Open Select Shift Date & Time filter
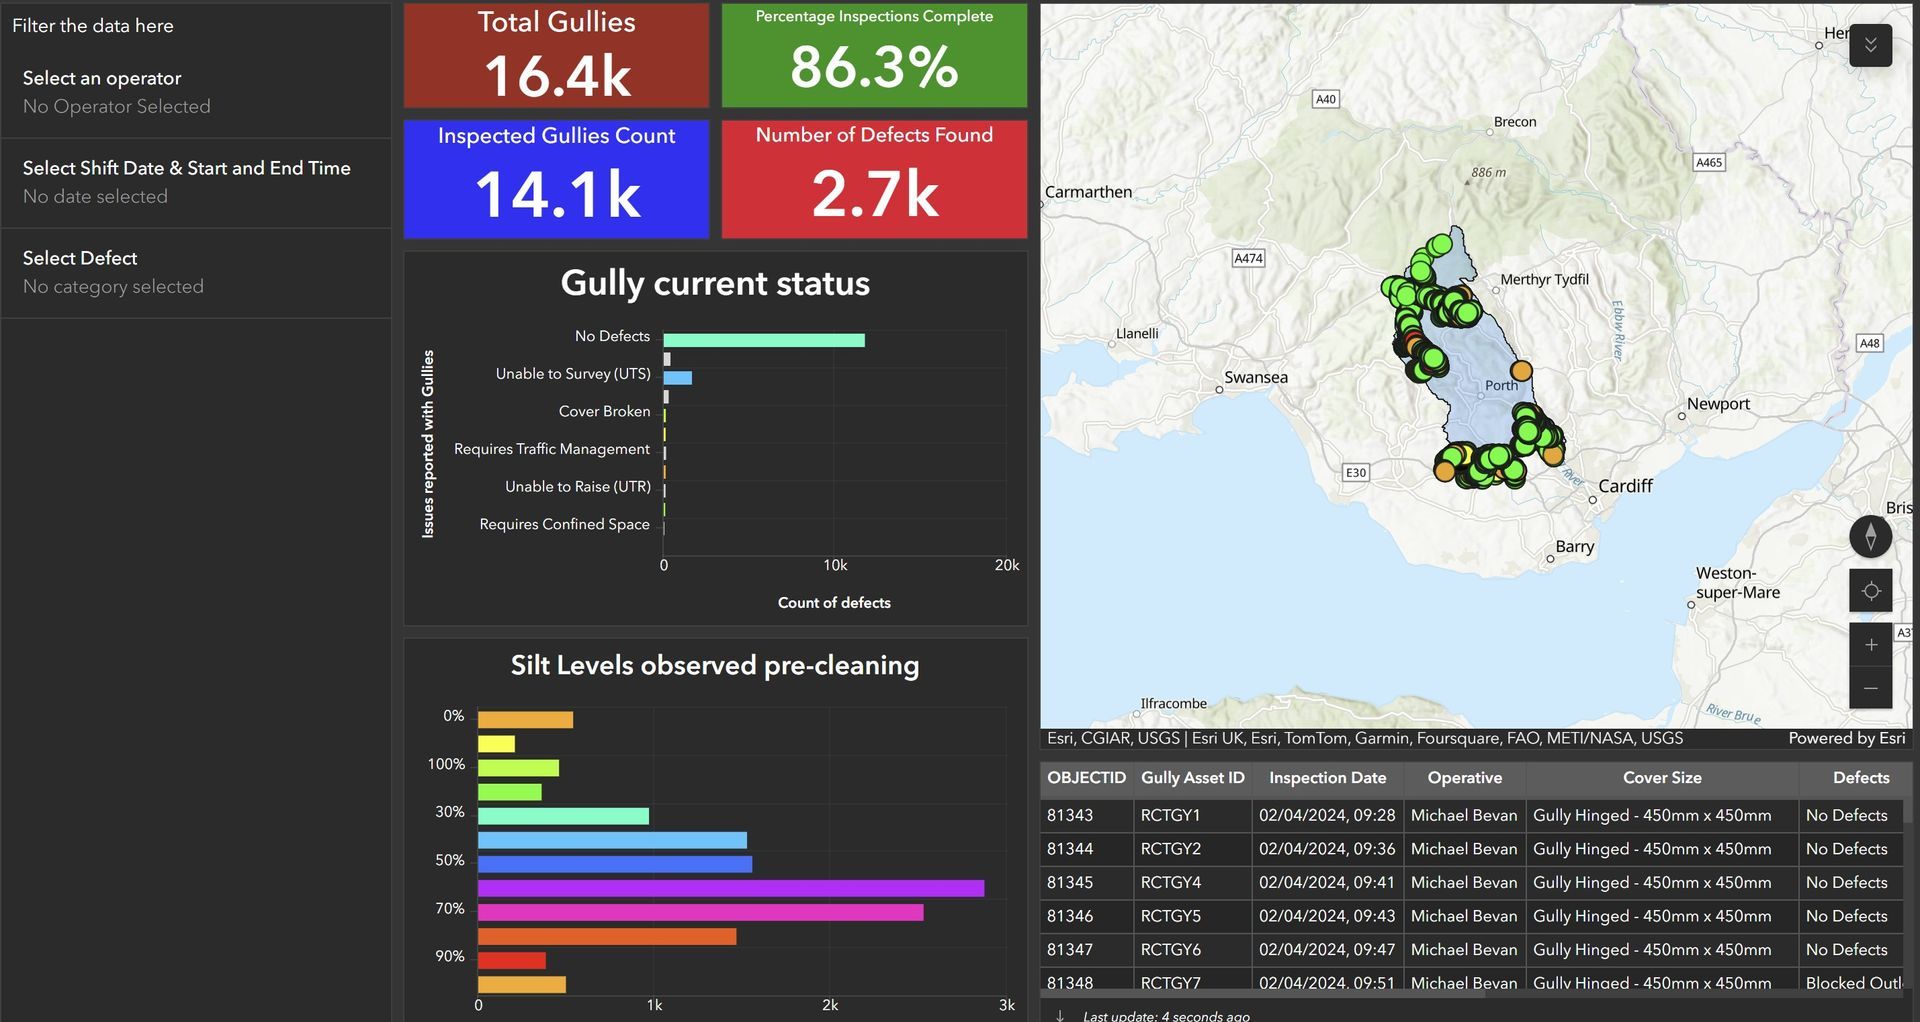This screenshot has height=1022, width=1920. [x=196, y=183]
